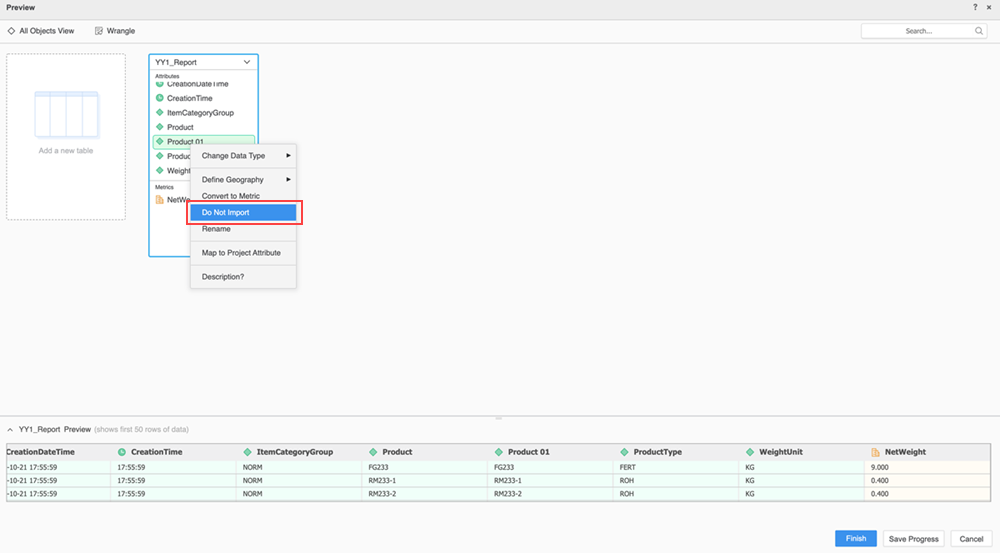This screenshot has width=1000, height=553.
Task: Open the Change Data Type submenu
Action: point(243,156)
